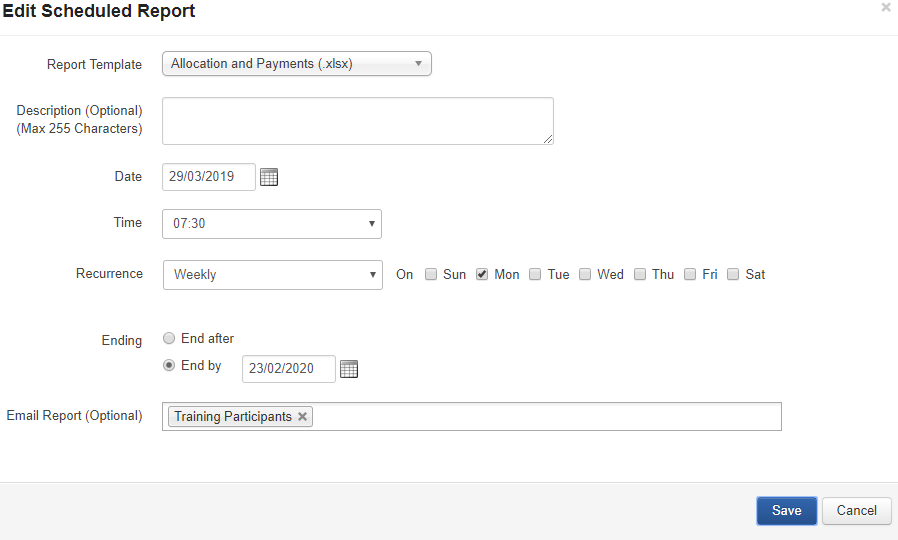Select the Sat day checkbox
Viewport: 898px width, 540px height.
tap(733, 274)
